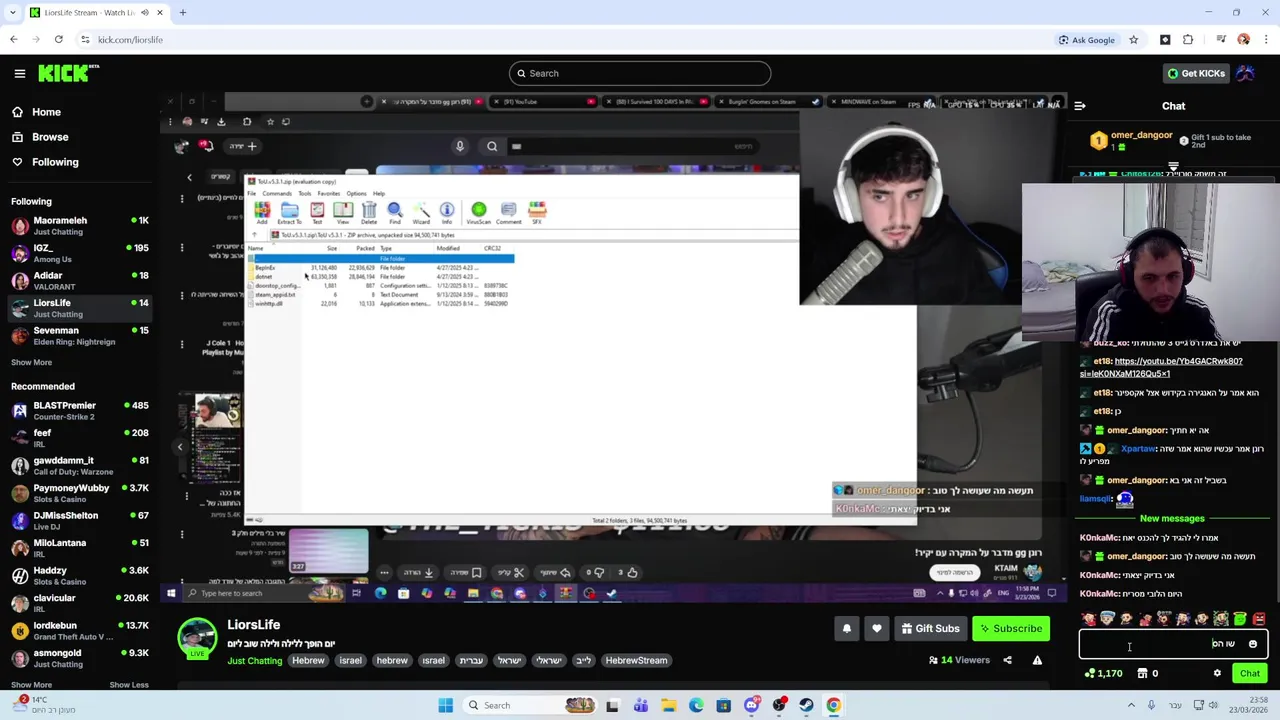Select the HebrewStream tag

tap(636, 661)
